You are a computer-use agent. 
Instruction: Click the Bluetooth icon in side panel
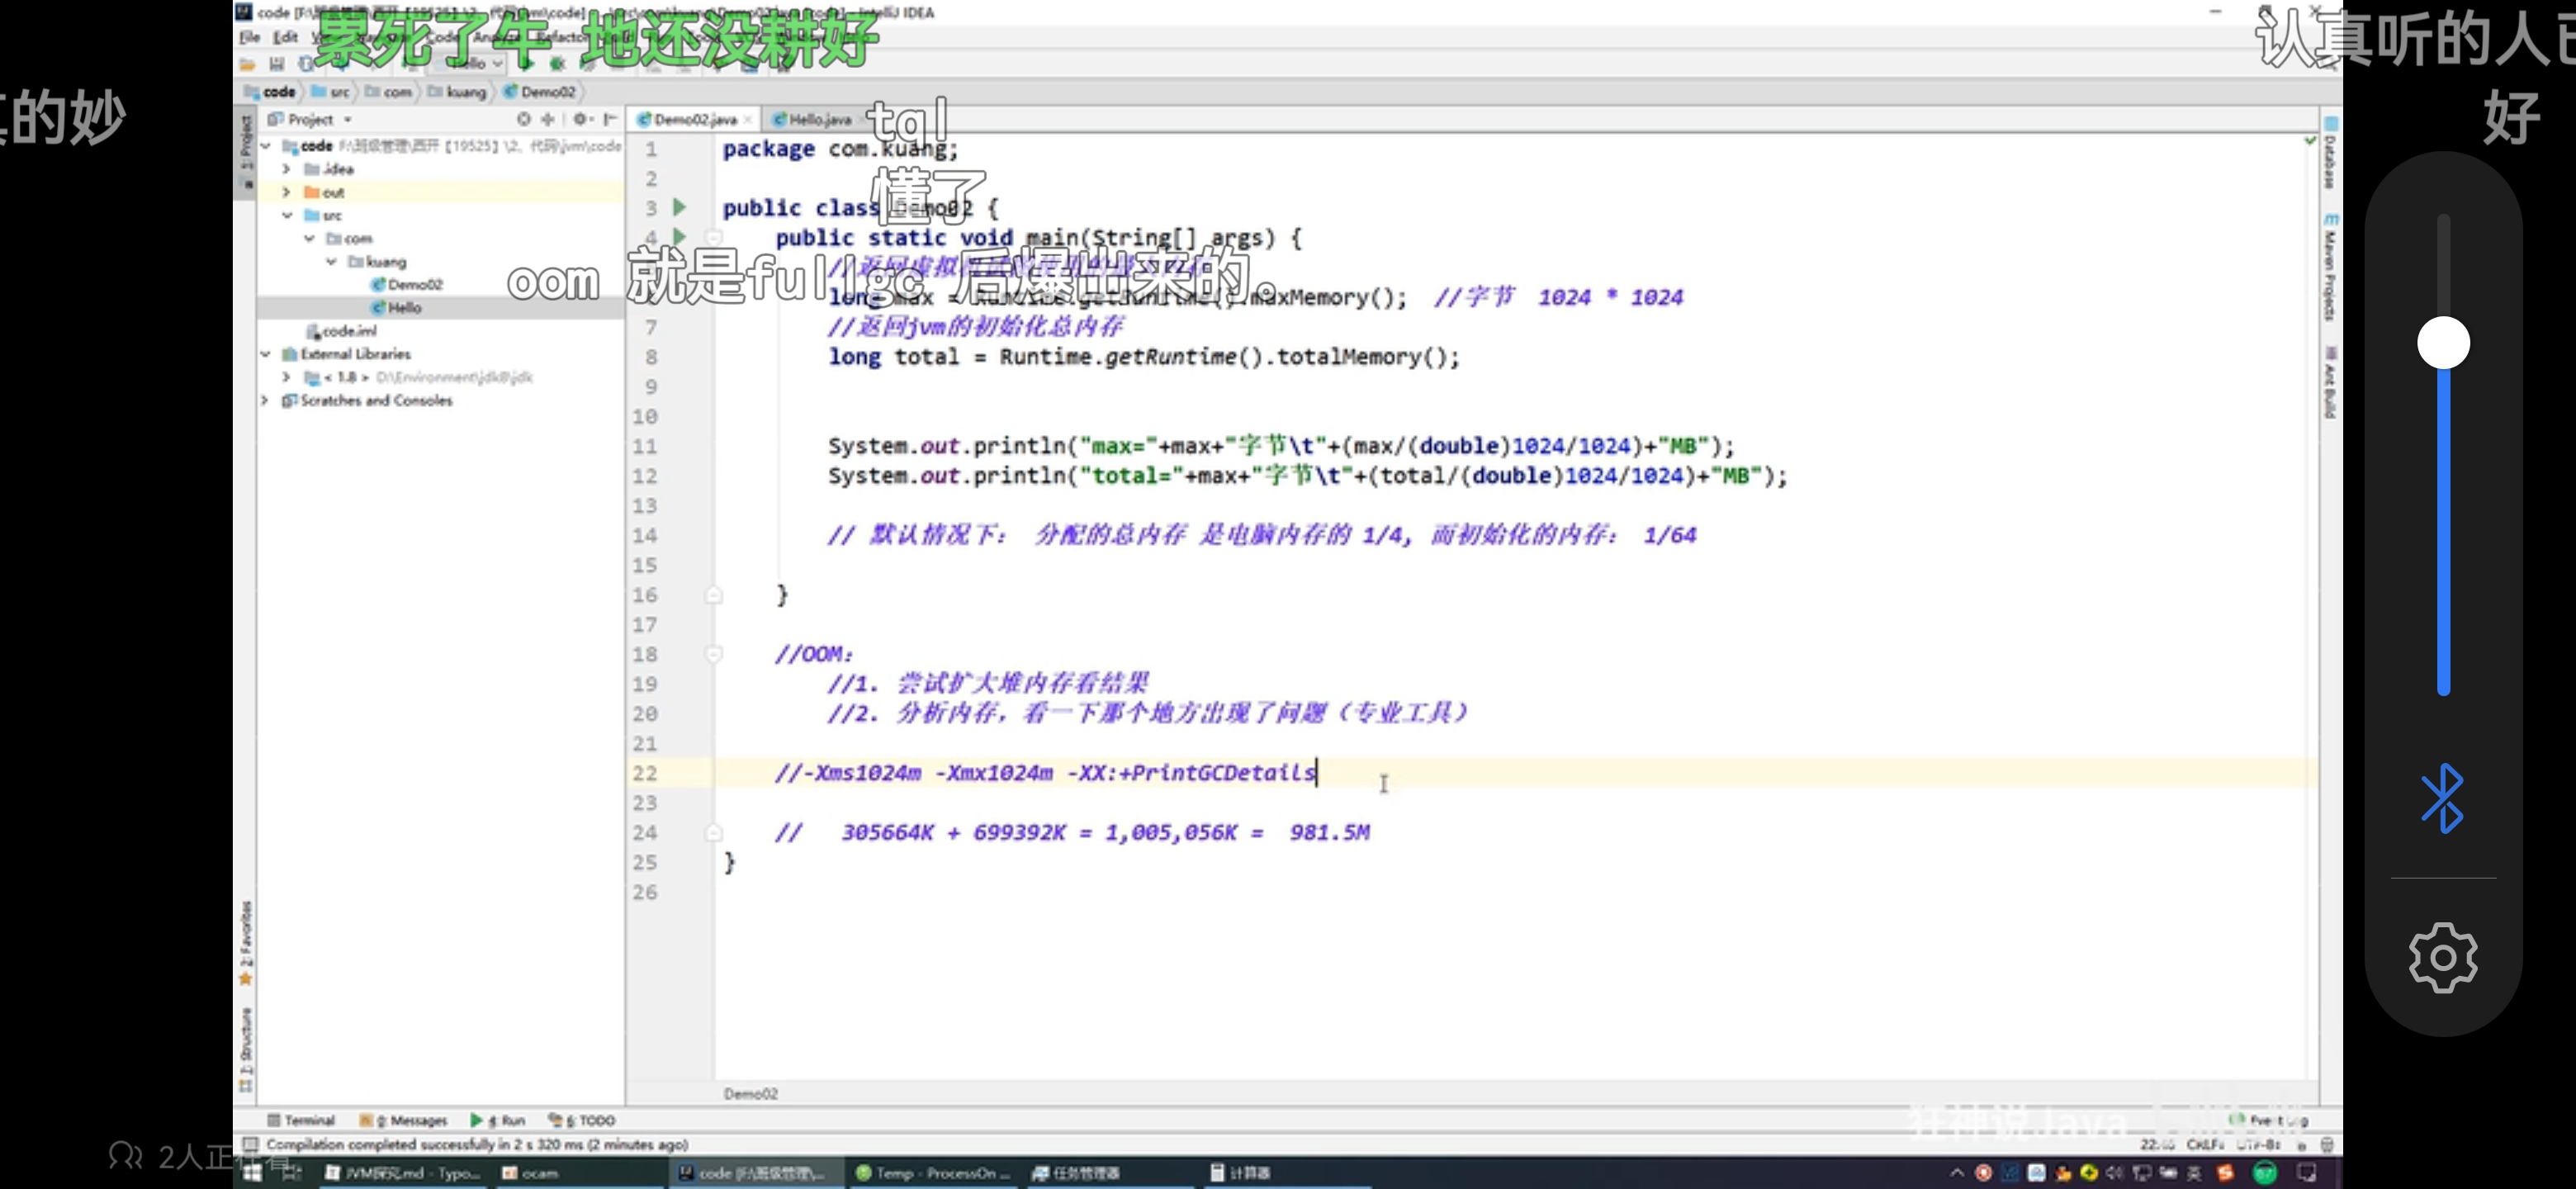2442,798
